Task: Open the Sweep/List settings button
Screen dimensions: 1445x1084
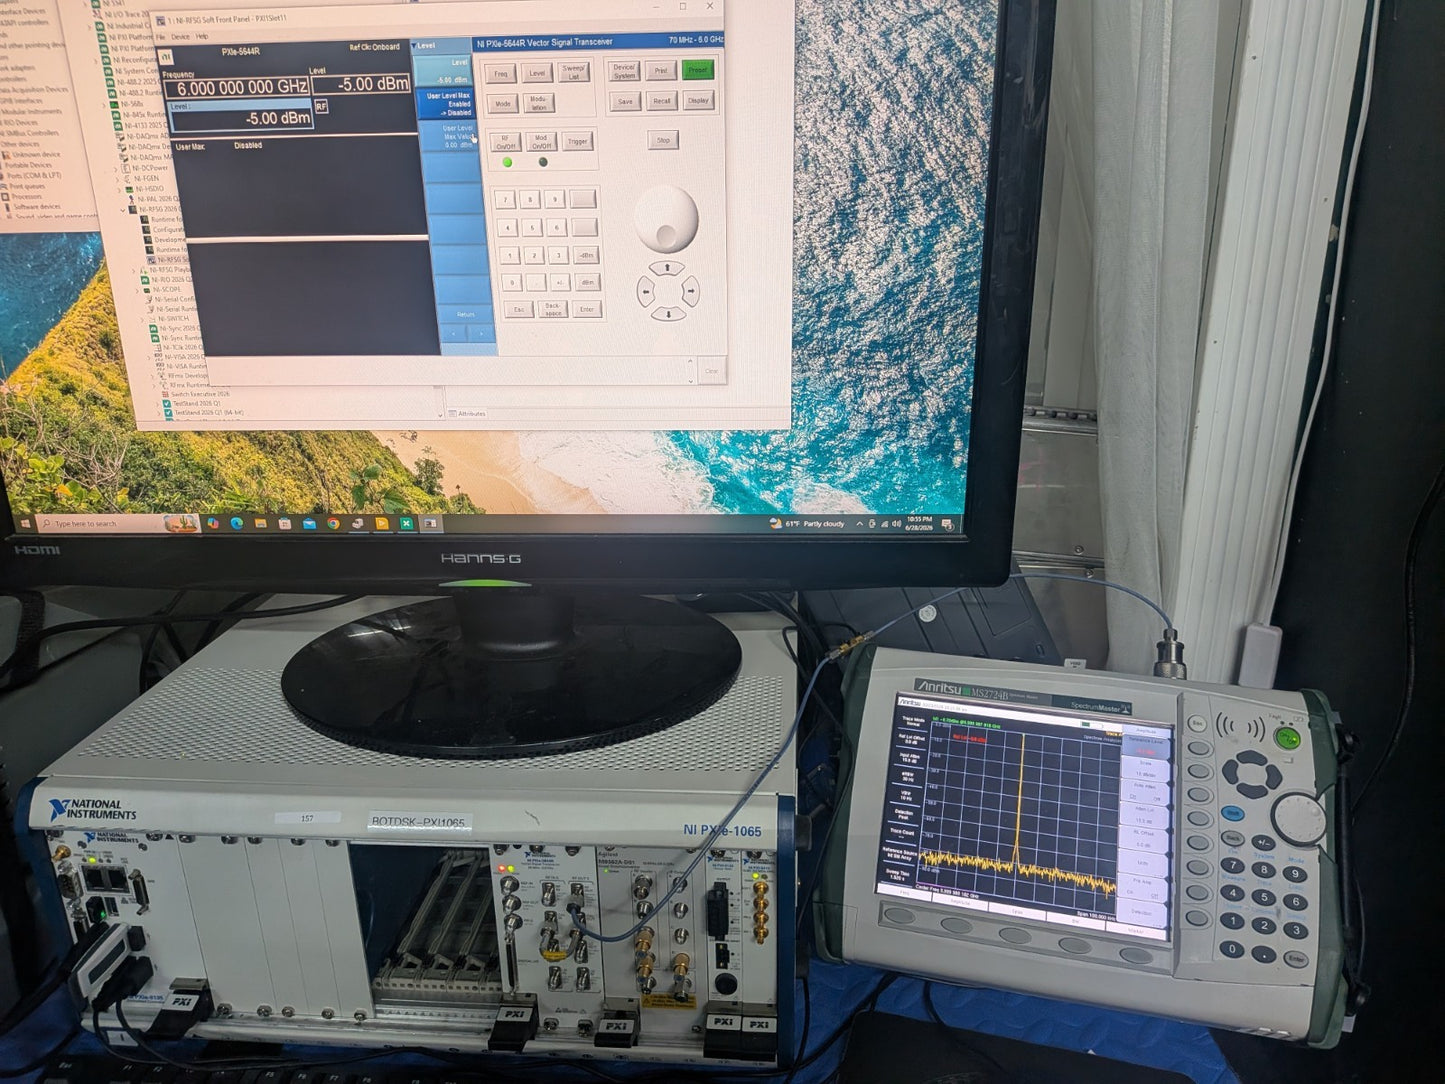Action: (574, 73)
